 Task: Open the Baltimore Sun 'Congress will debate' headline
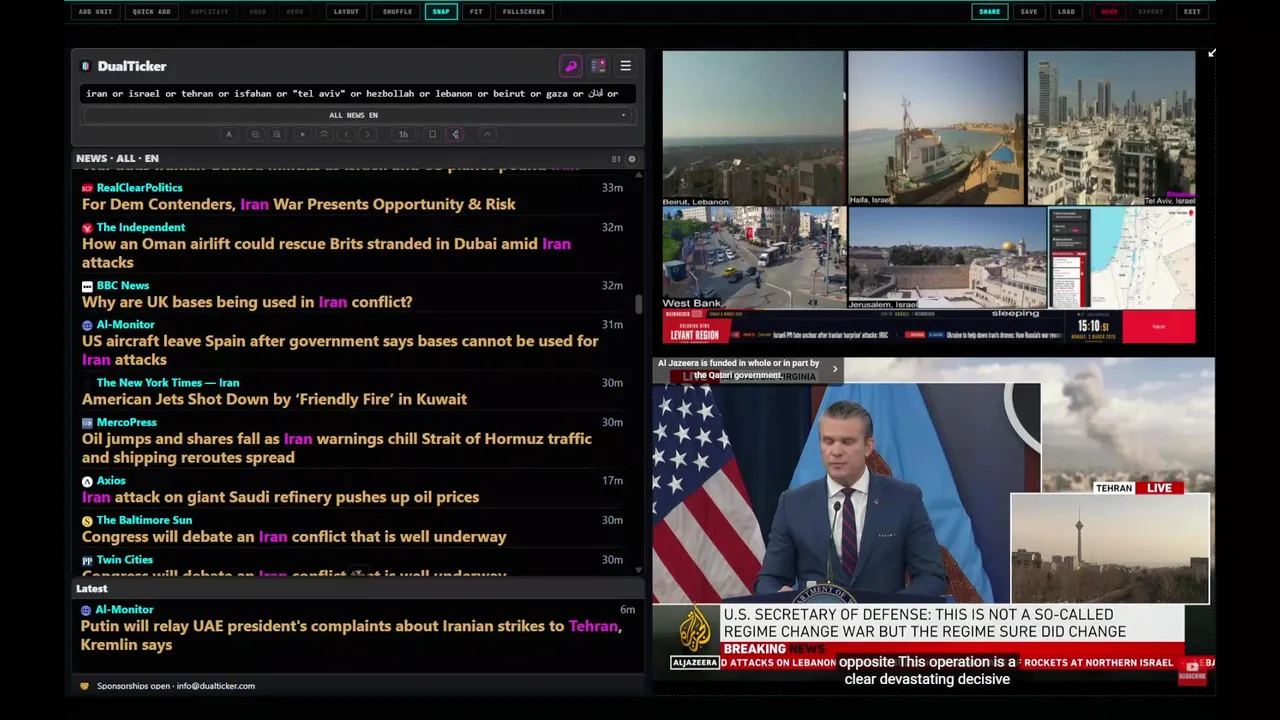[x=294, y=537]
